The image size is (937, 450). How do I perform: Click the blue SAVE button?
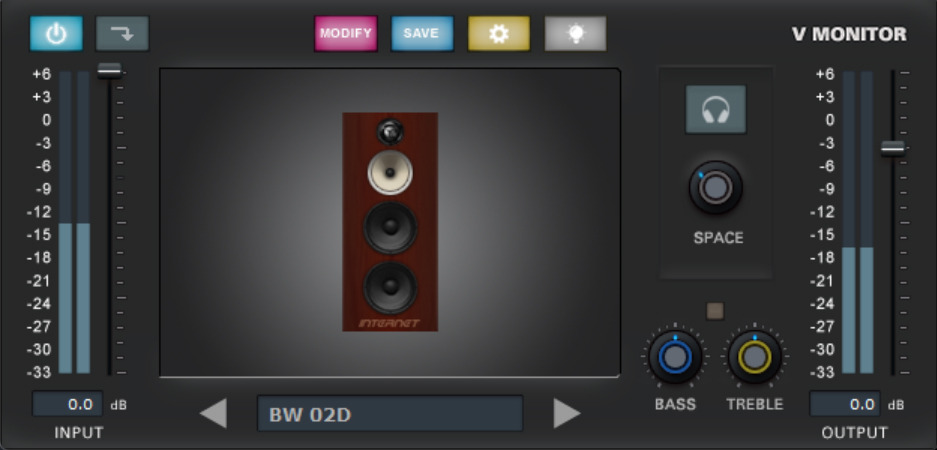[422, 33]
